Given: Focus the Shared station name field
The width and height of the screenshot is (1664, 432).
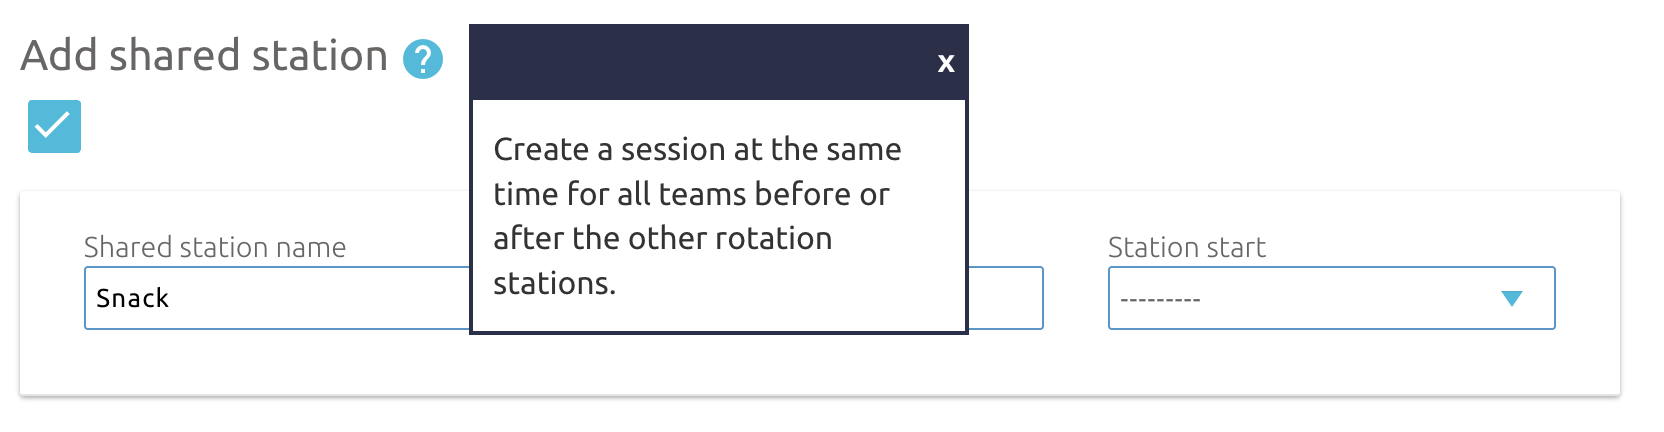Looking at the screenshot, I should pyautogui.click(x=277, y=298).
